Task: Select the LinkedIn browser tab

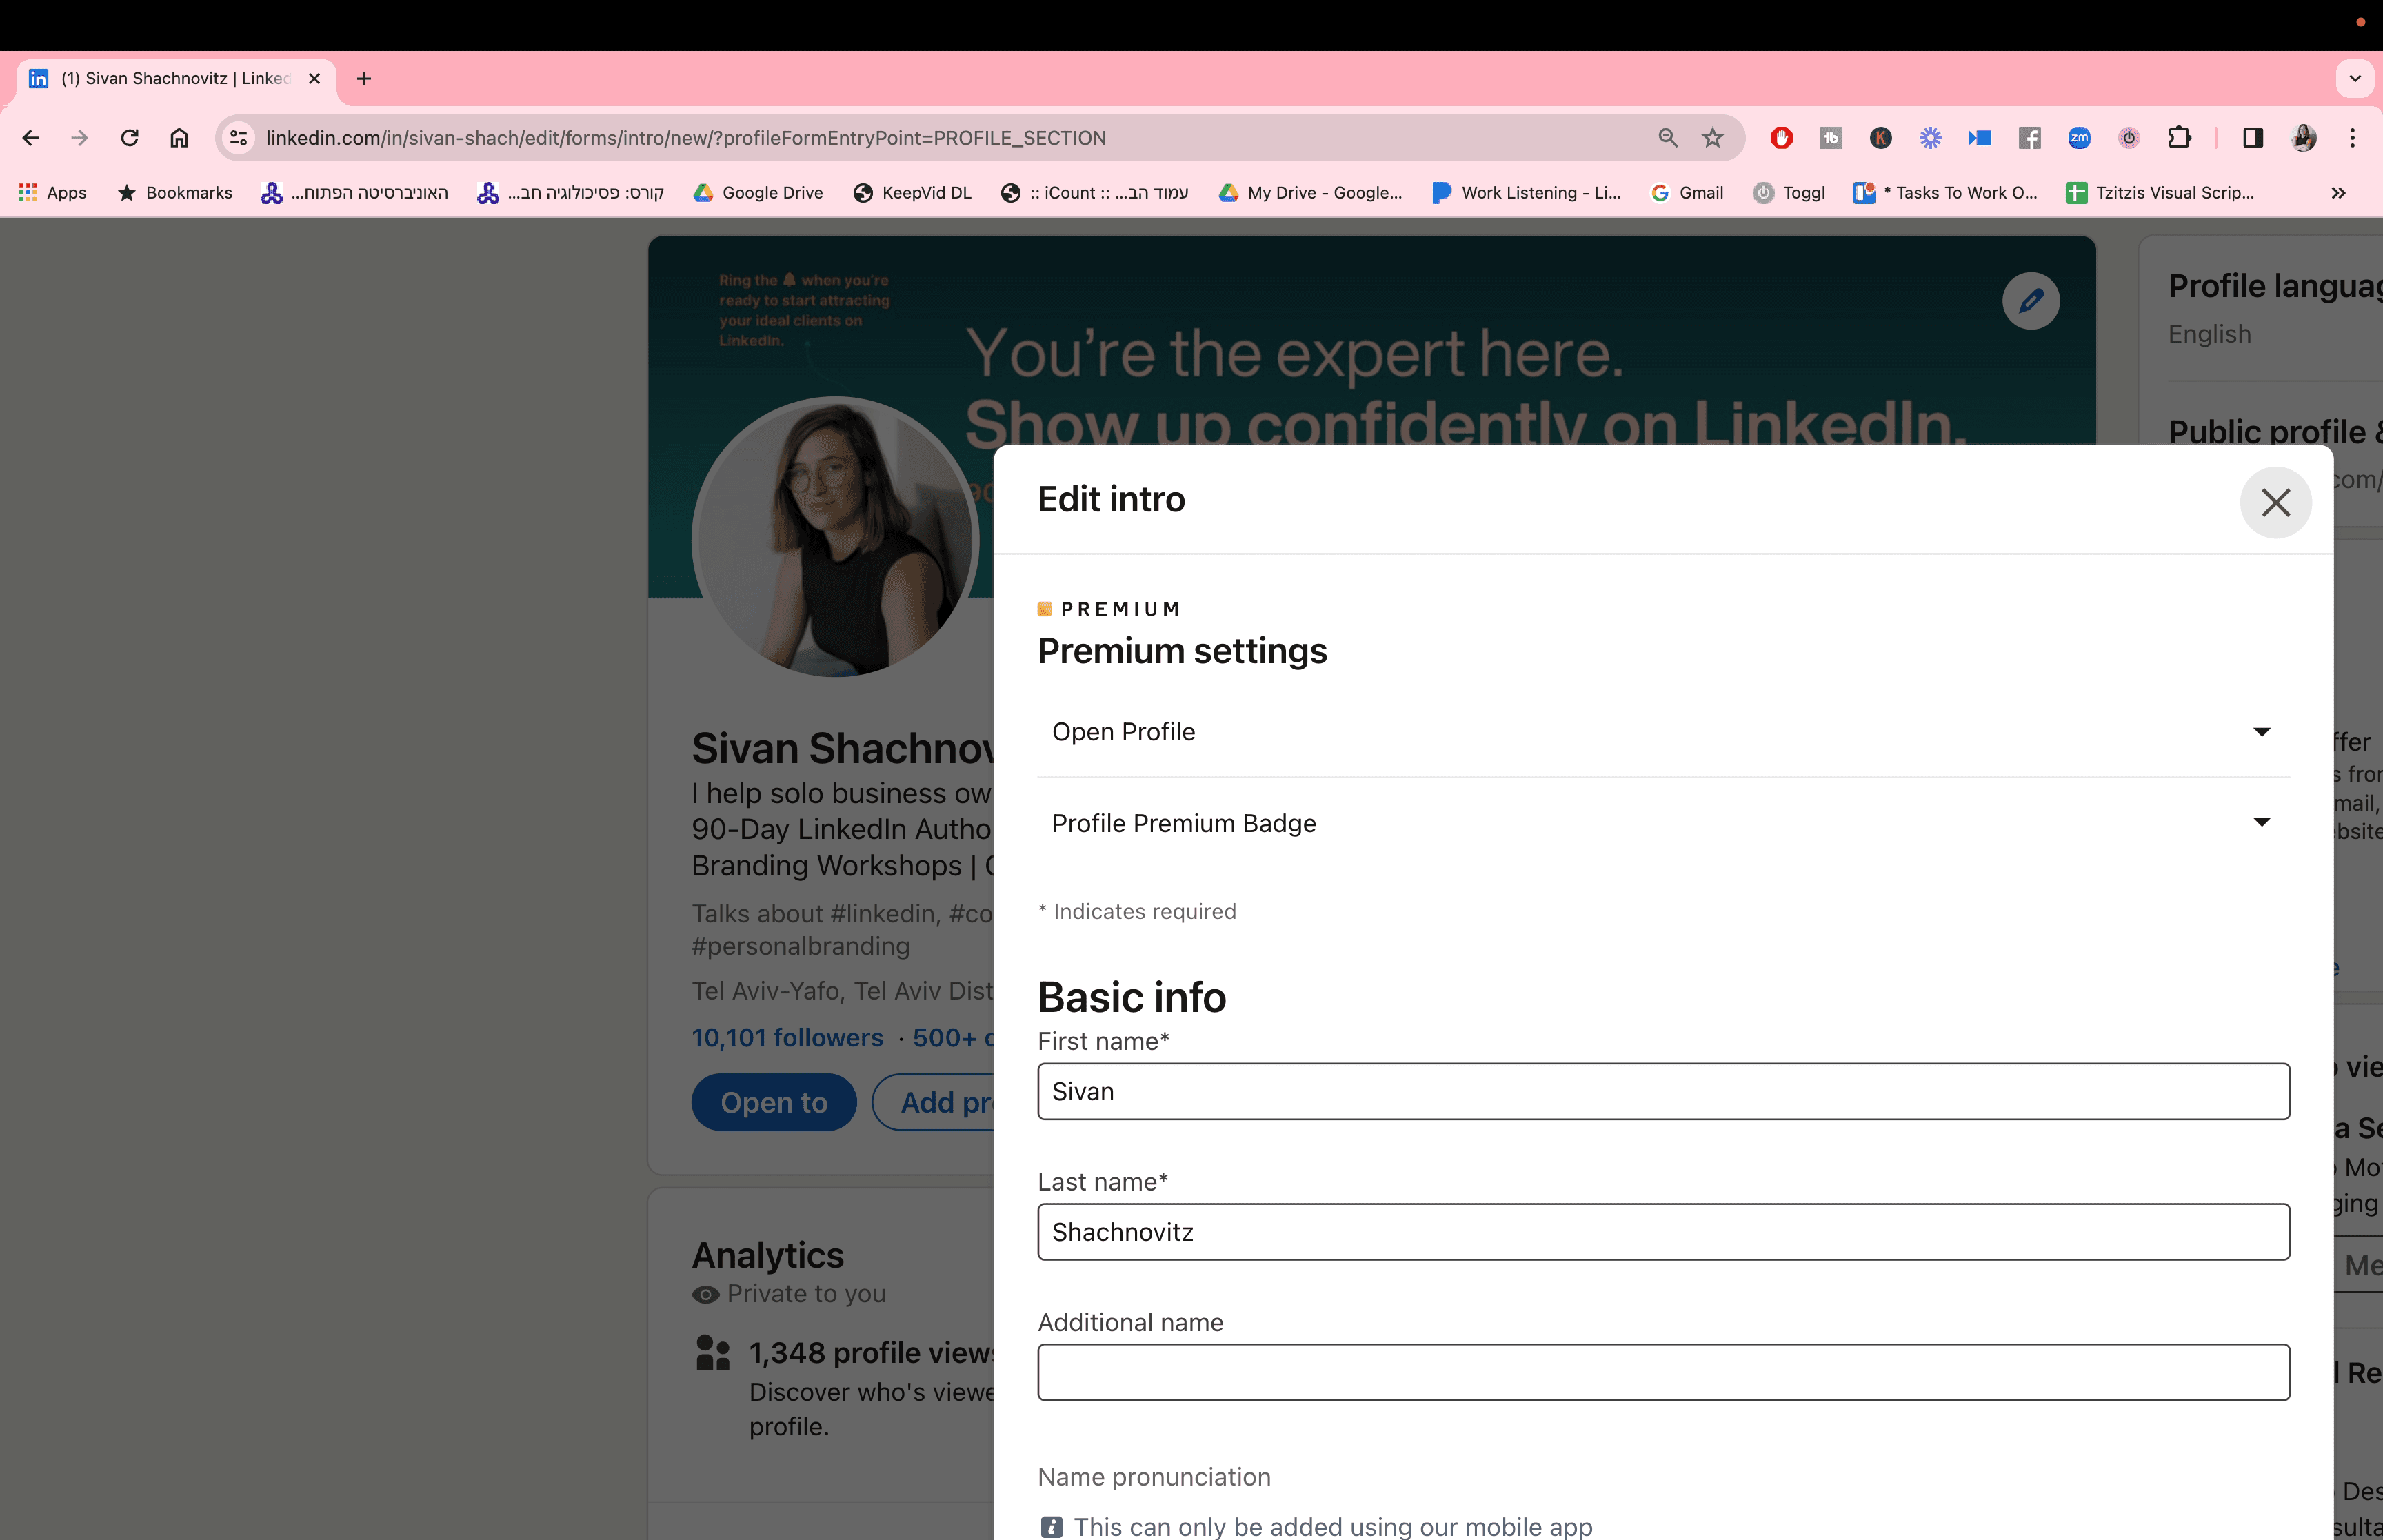Action: 176,79
